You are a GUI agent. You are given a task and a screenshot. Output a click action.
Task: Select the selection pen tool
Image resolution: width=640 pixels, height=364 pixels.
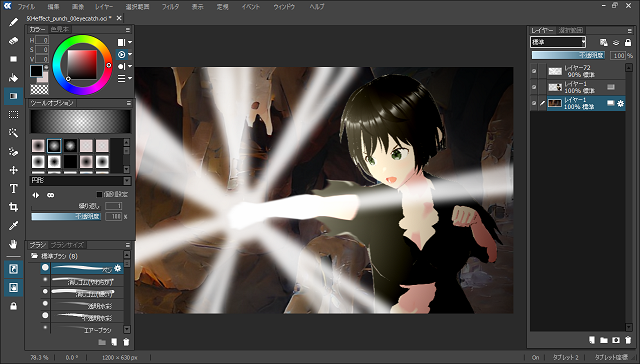[13, 152]
